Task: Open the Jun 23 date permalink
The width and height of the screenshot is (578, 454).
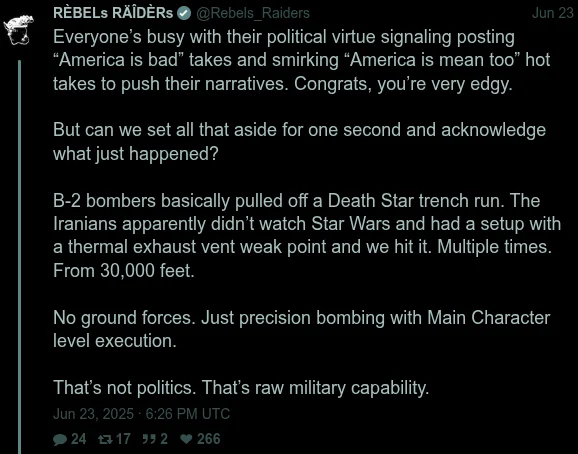Action: coord(553,13)
